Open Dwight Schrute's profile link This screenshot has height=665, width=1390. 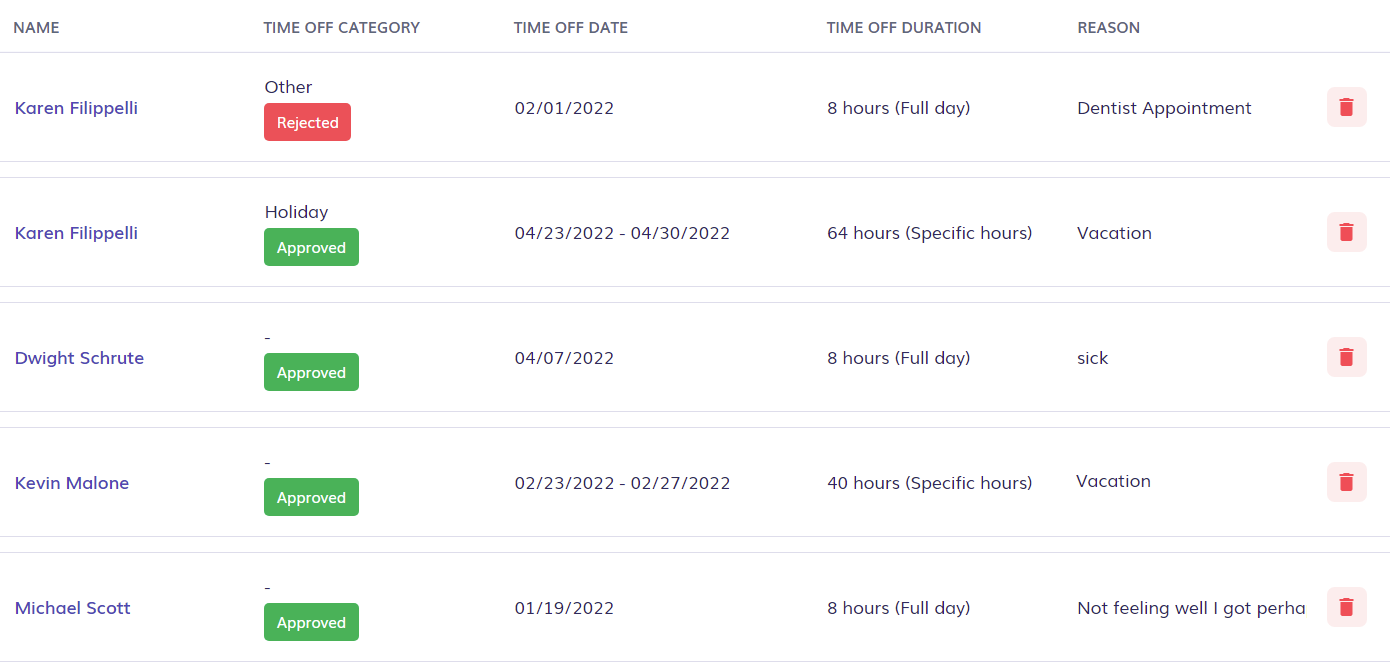click(x=79, y=358)
